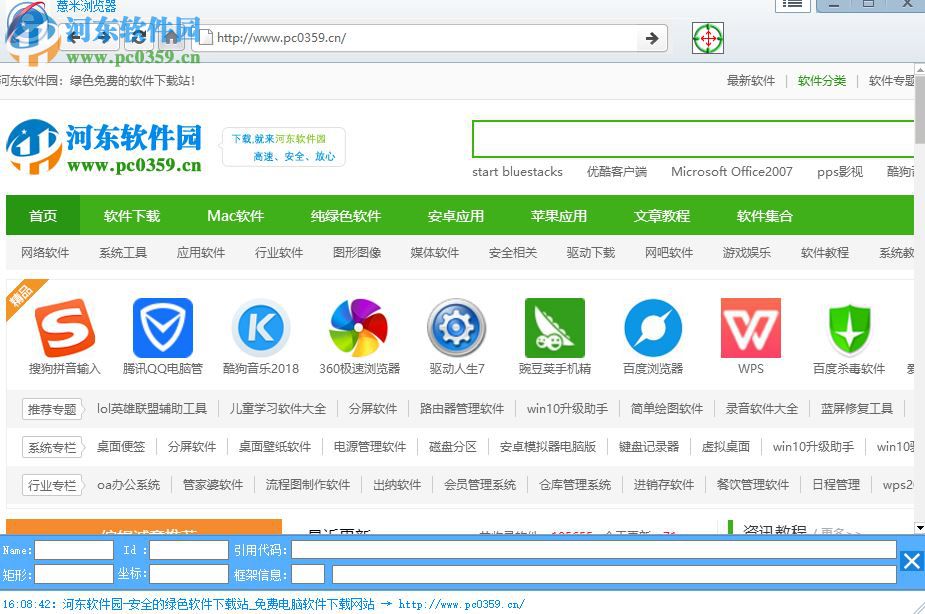Screen dimensions: 925x614
Task: Open the 餐饮管理软件 link
Action: click(x=753, y=485)
